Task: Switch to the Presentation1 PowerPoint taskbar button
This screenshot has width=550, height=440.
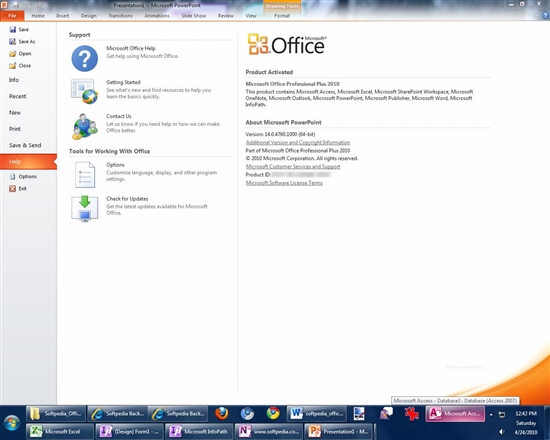Action: coord(338,431)
